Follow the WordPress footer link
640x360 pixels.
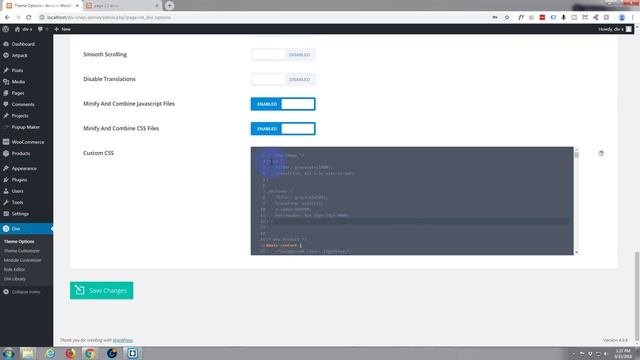click(123, 340)
